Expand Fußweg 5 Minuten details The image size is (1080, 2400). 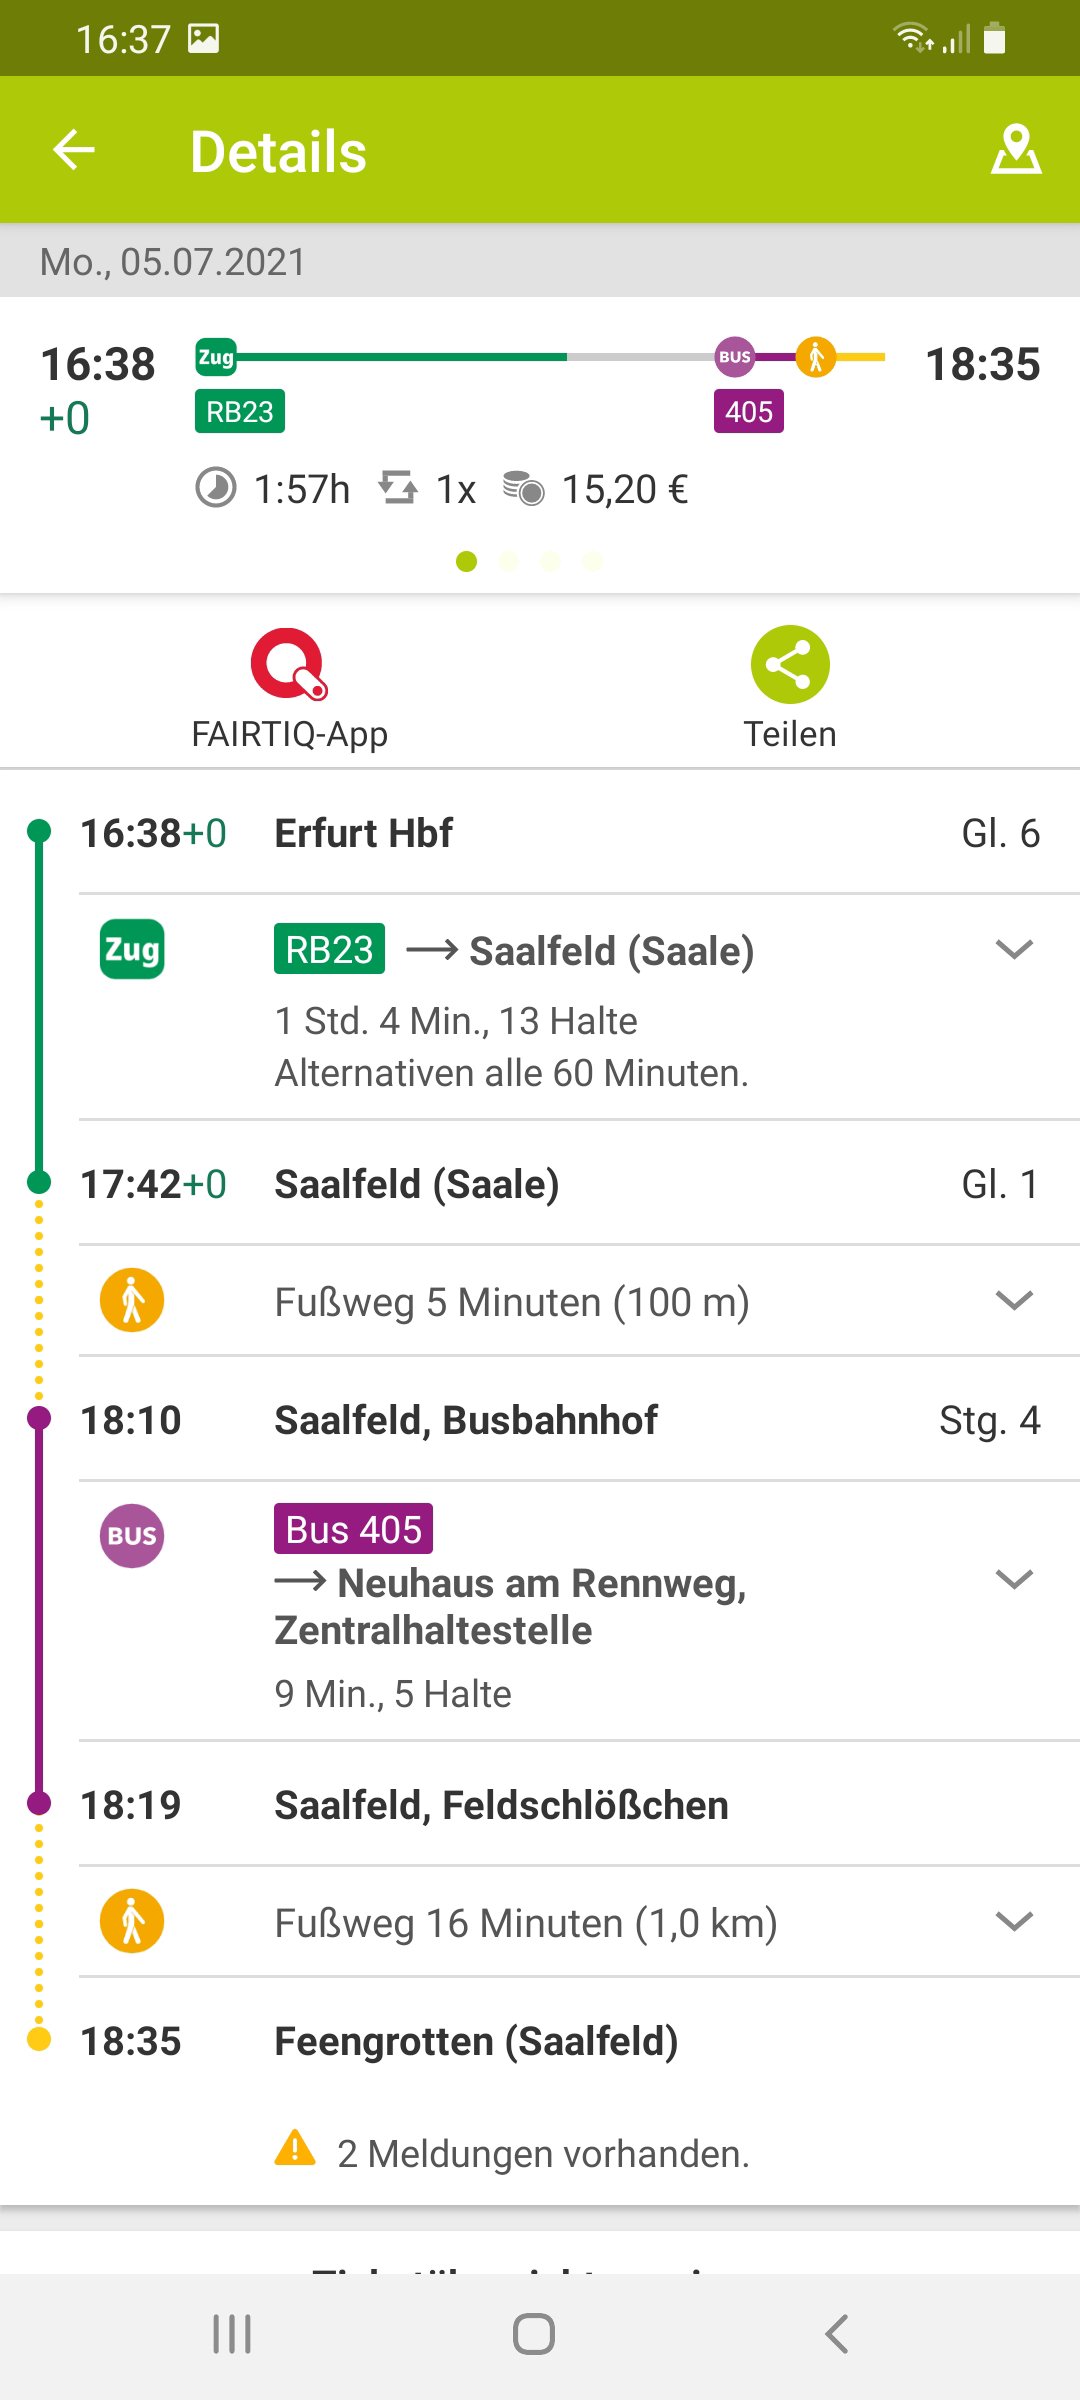click(1014, 1301)
